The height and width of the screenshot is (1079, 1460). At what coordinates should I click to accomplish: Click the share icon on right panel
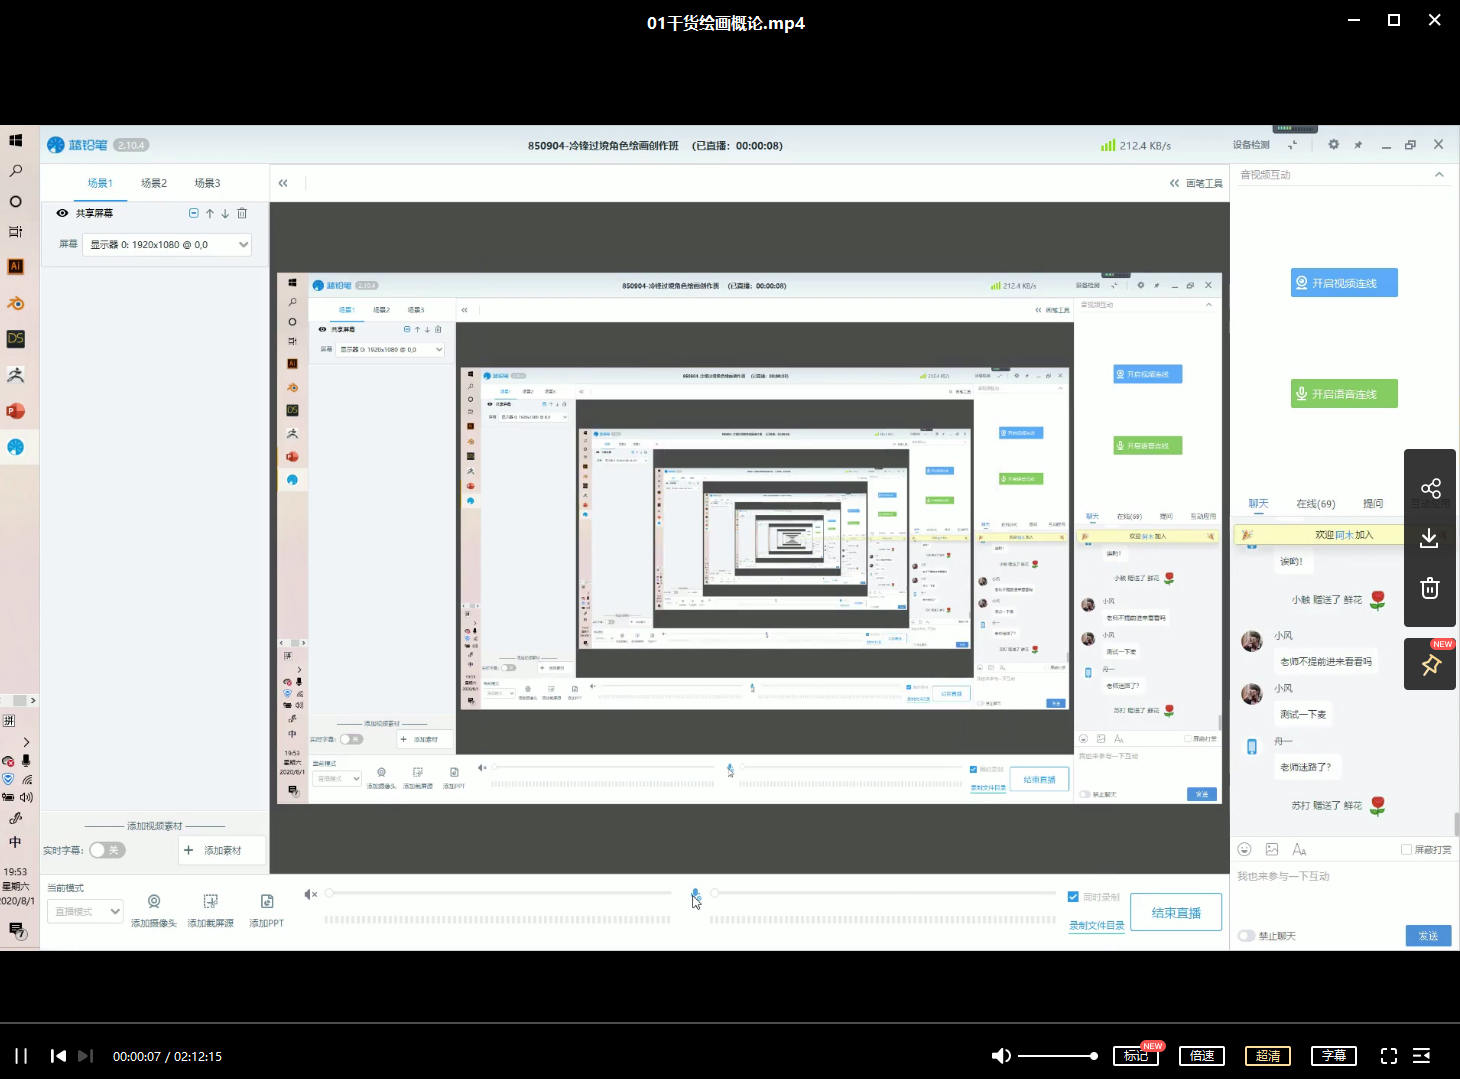coord(1430,488)
